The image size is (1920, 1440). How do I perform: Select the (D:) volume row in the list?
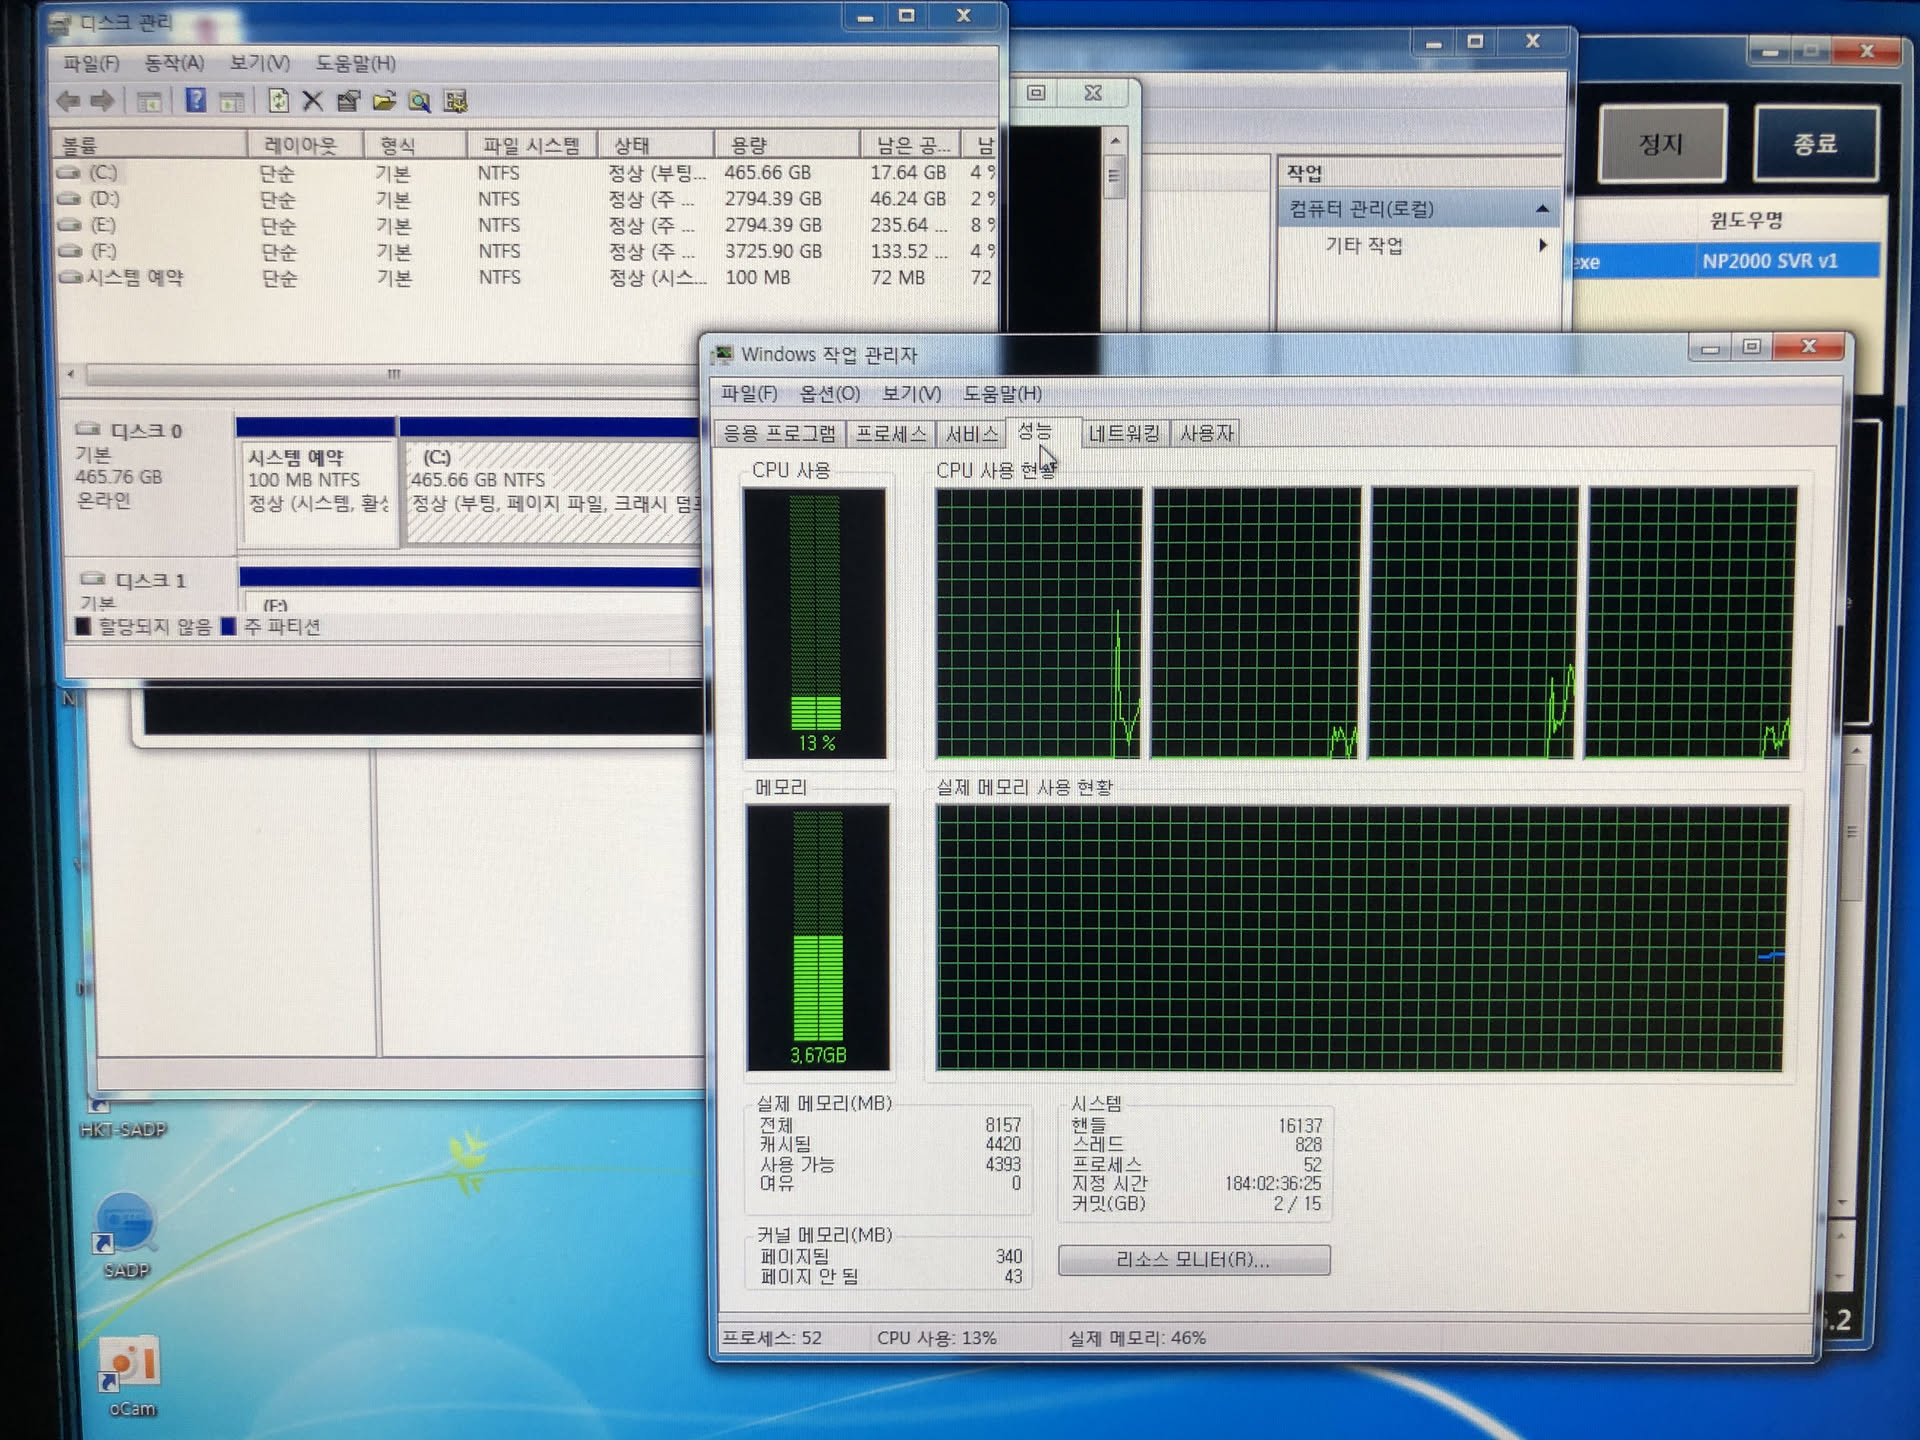coord(104,199)
